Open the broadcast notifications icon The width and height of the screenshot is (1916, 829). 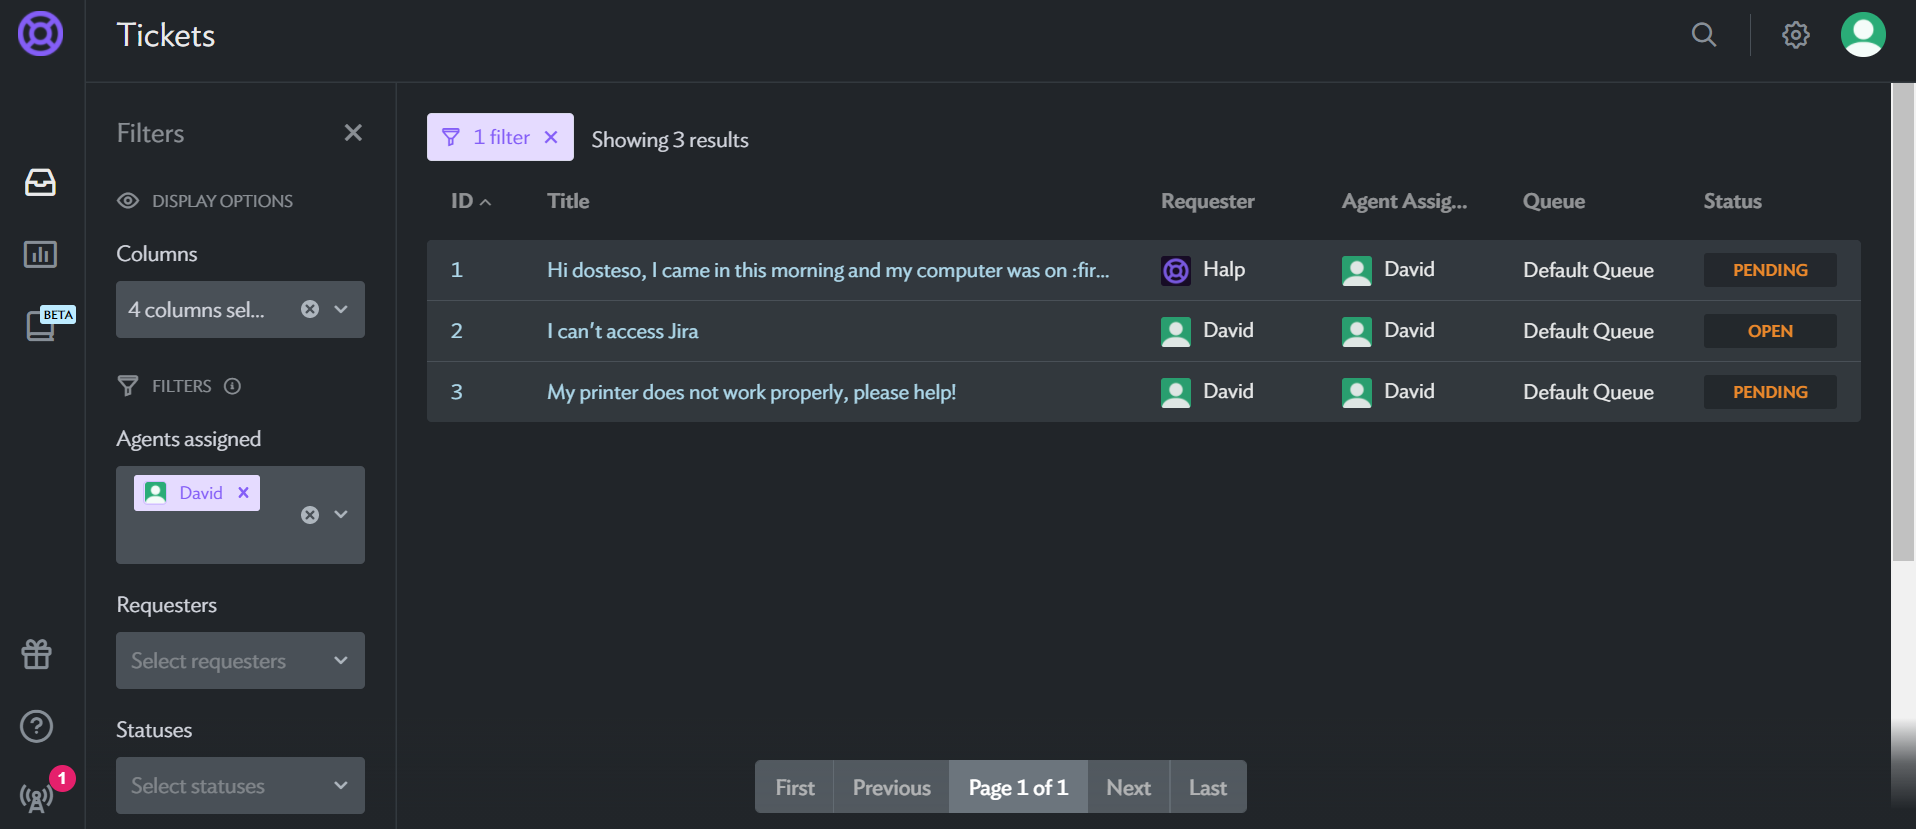tap(37, 797)
